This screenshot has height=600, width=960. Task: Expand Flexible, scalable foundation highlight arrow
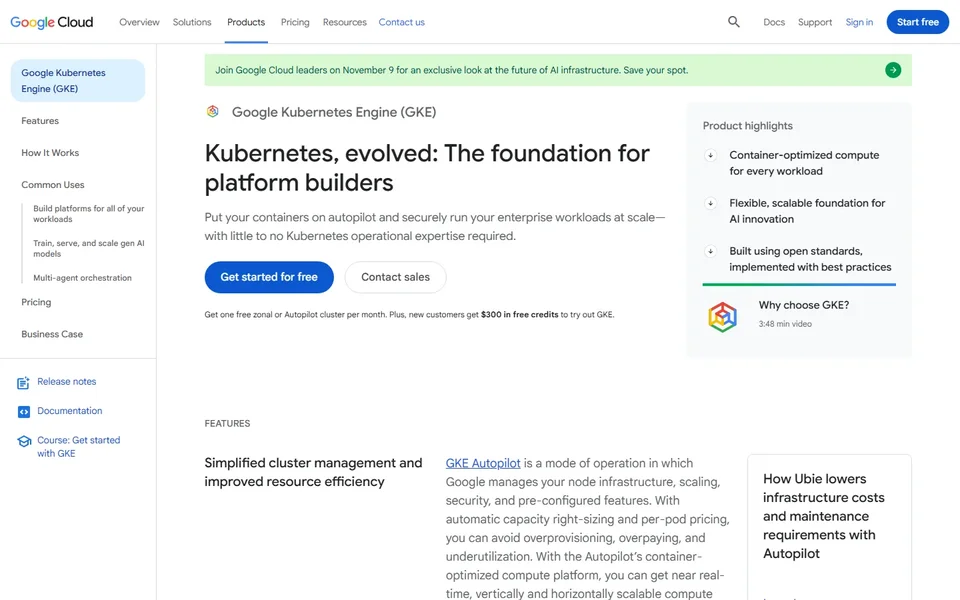[x=710, y=203]
